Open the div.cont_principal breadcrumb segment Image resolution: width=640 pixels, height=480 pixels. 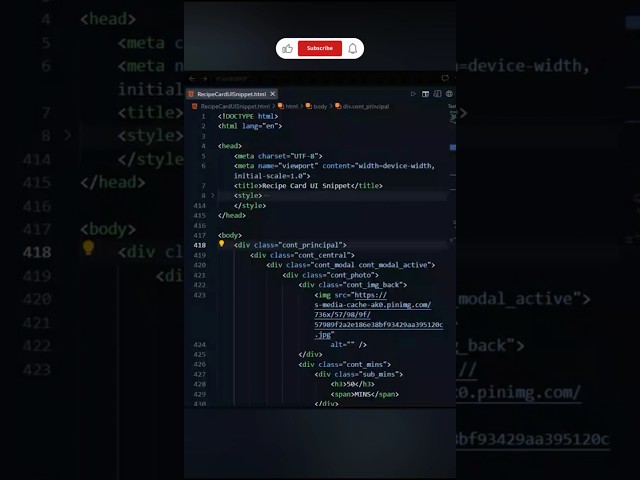click(x=362, y=107)
